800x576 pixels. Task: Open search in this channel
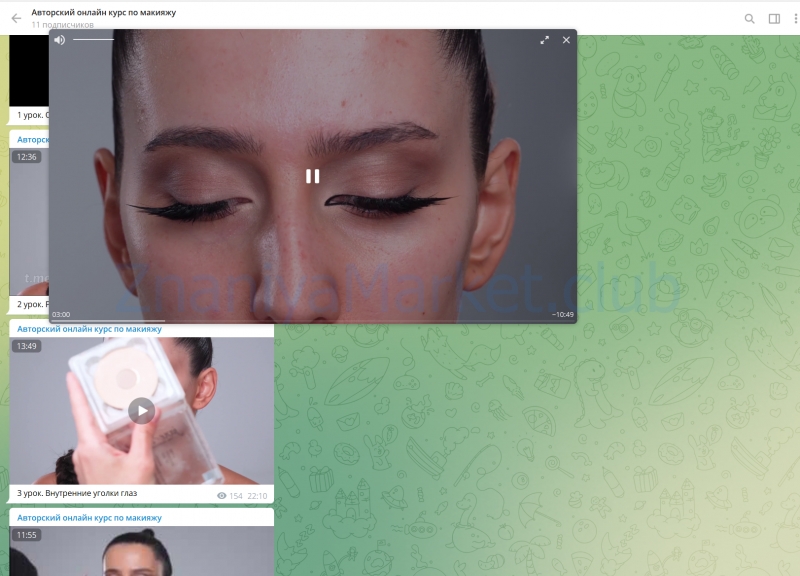[x=750, y=18]
